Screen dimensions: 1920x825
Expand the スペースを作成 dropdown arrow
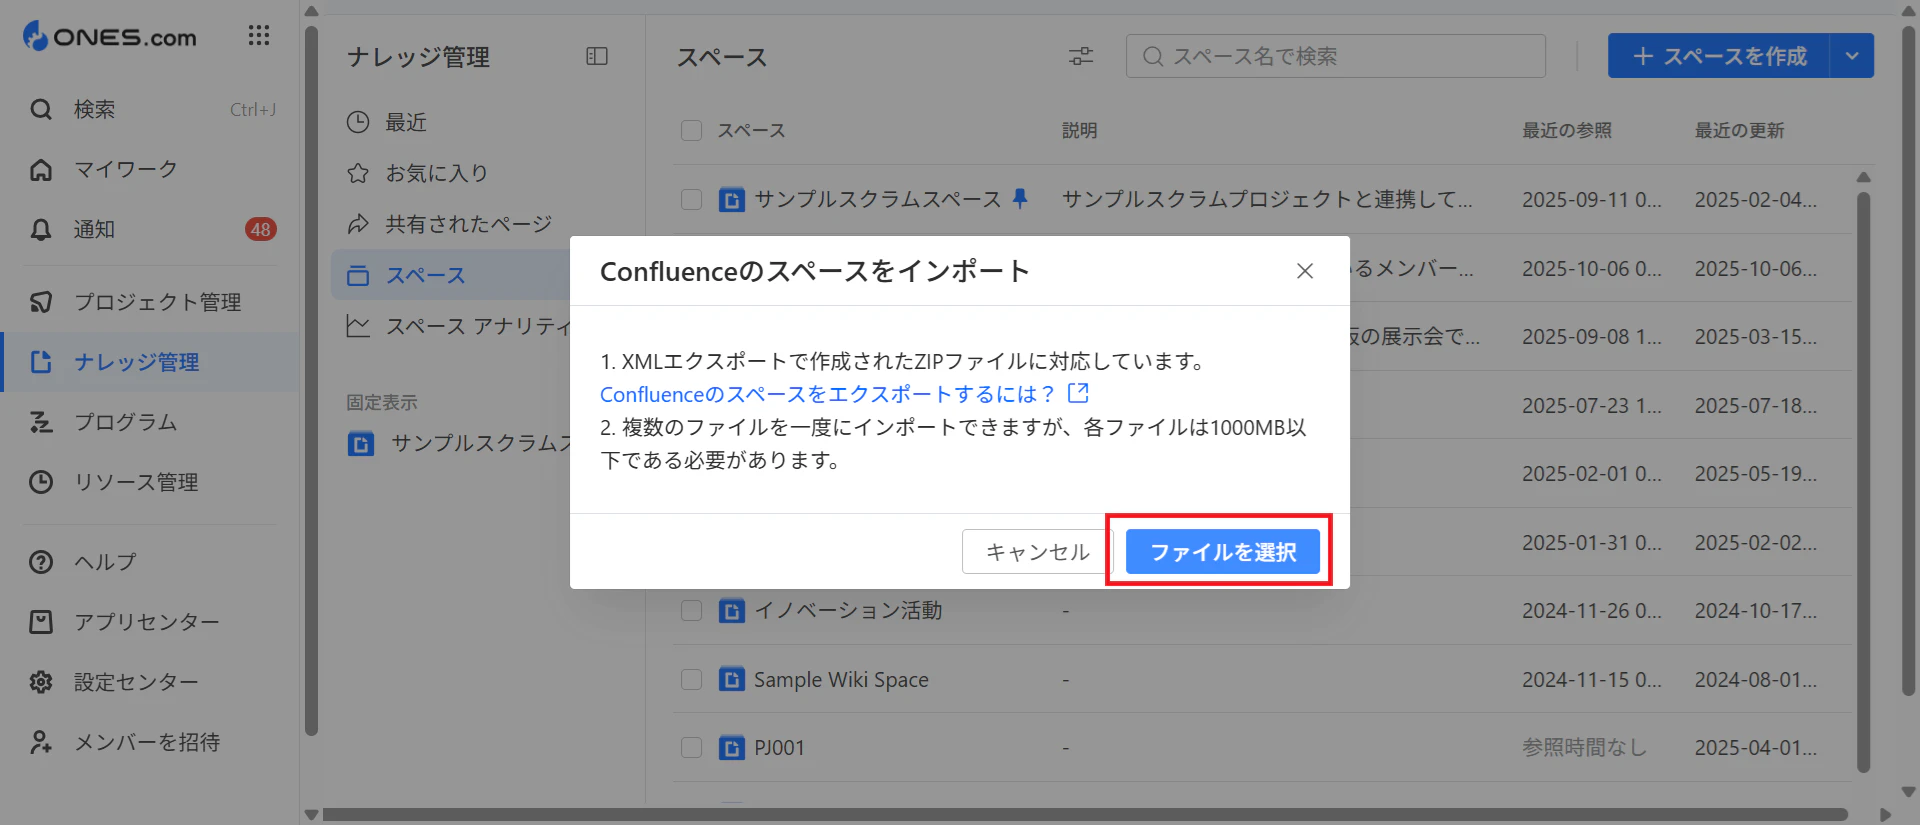(x=1852, y=56)
